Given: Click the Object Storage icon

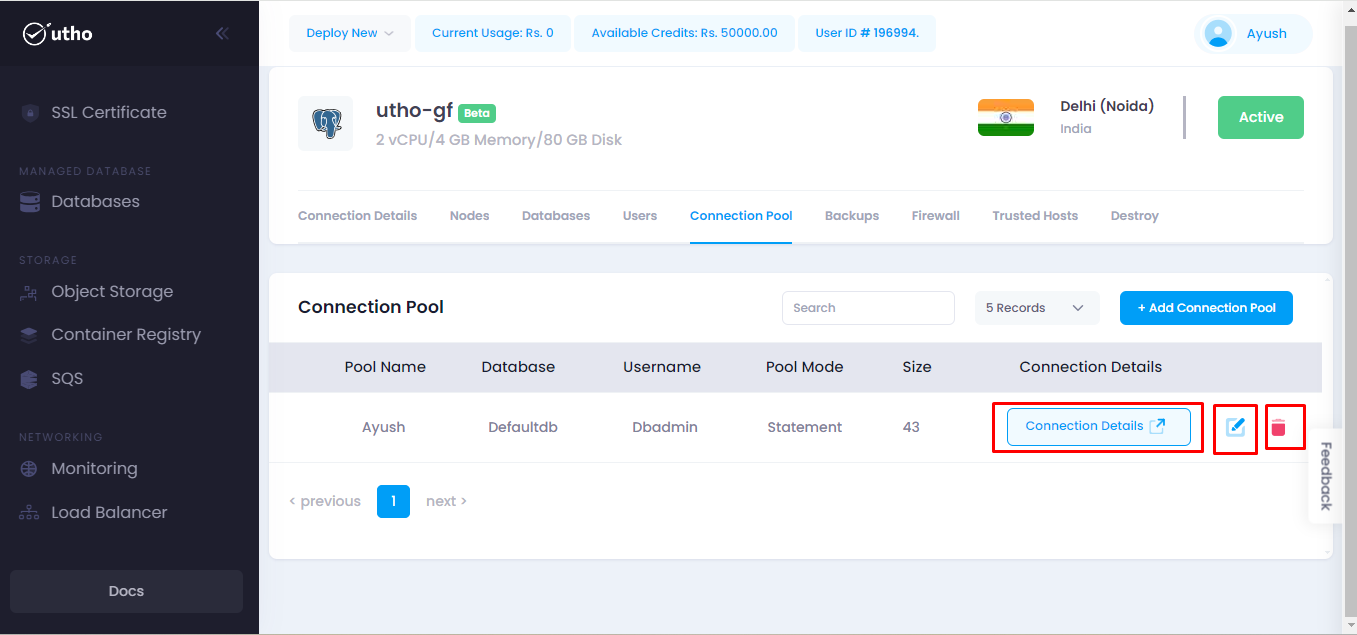Looking at the screenshot, I should point(30,292).
